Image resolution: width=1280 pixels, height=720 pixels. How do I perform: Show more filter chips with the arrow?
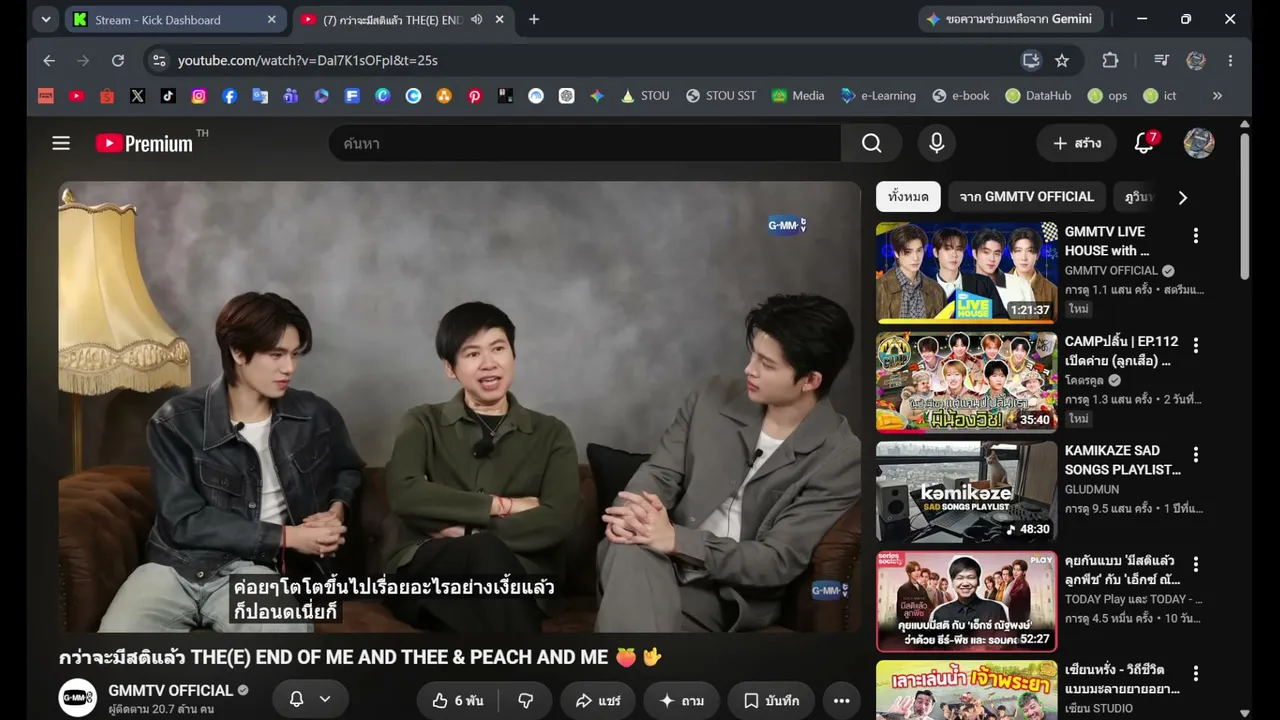click(x=1182, y=197)
